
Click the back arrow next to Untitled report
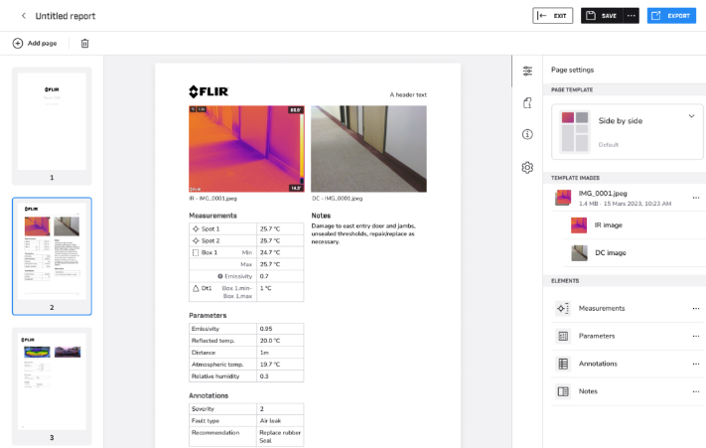23,16
